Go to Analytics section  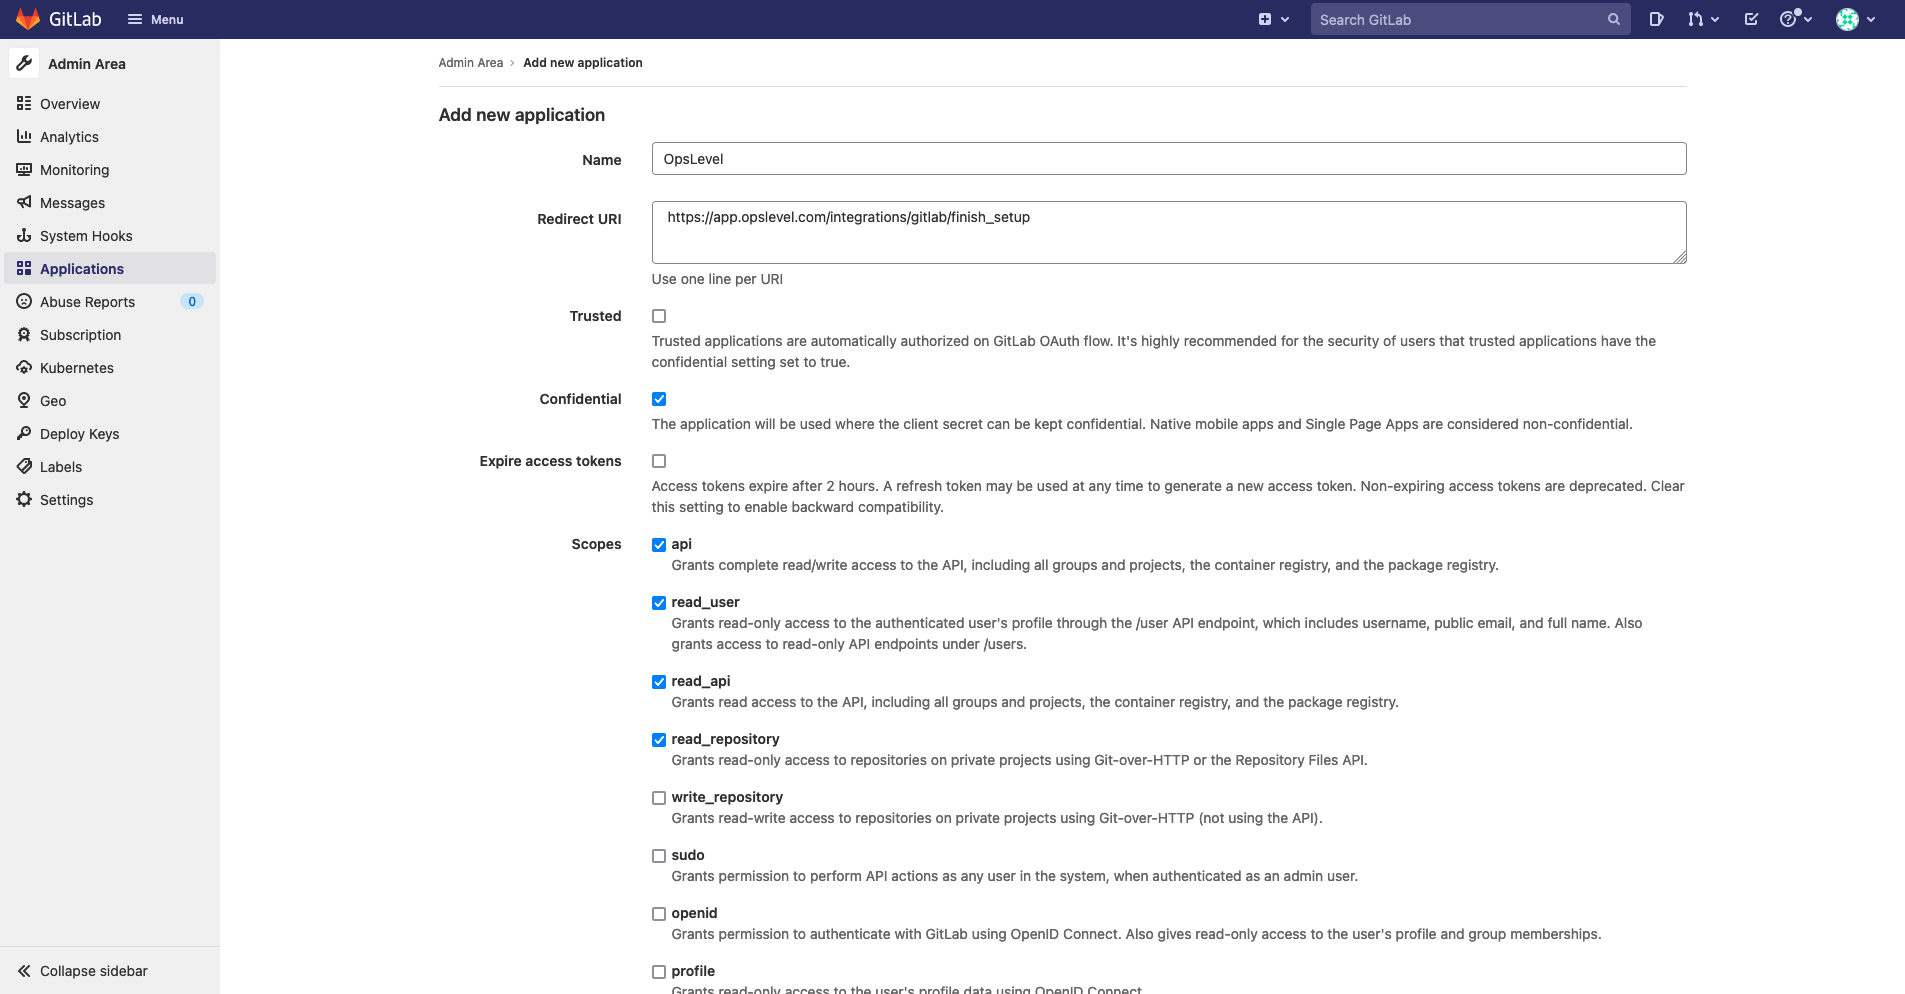tap(110, 136)
